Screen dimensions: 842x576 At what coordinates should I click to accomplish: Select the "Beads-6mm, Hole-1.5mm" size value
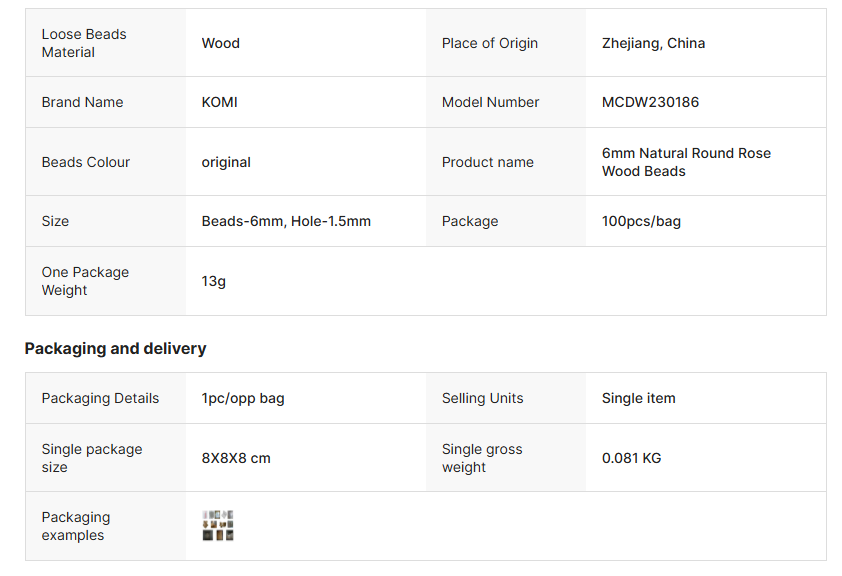click(286, 221)
